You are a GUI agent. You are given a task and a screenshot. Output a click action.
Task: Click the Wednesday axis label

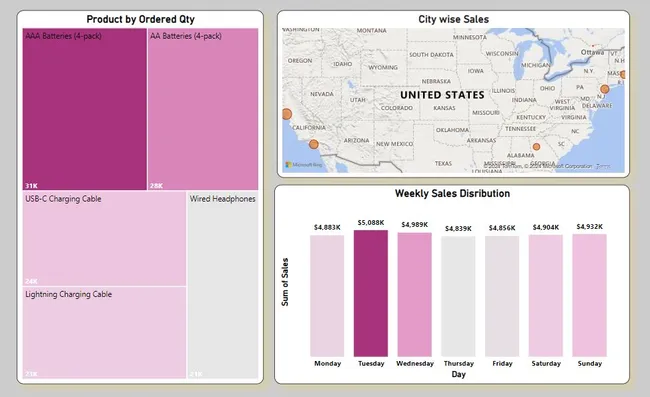point(415,363)
